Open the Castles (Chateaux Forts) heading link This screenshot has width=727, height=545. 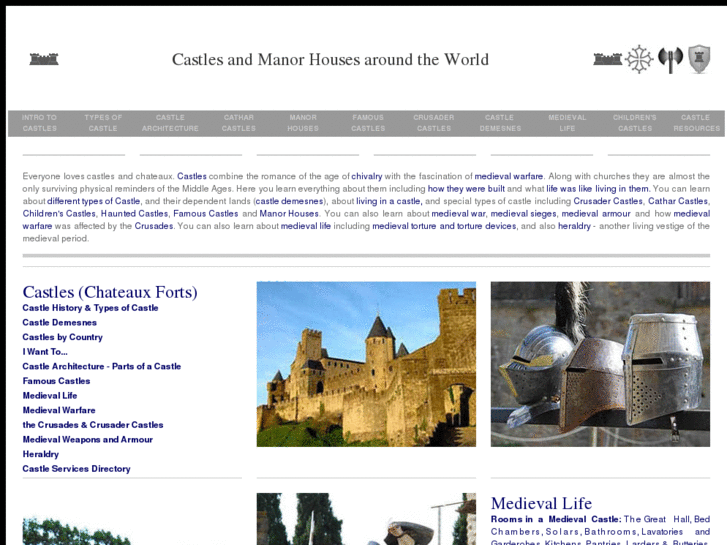(x=110, y=292)
